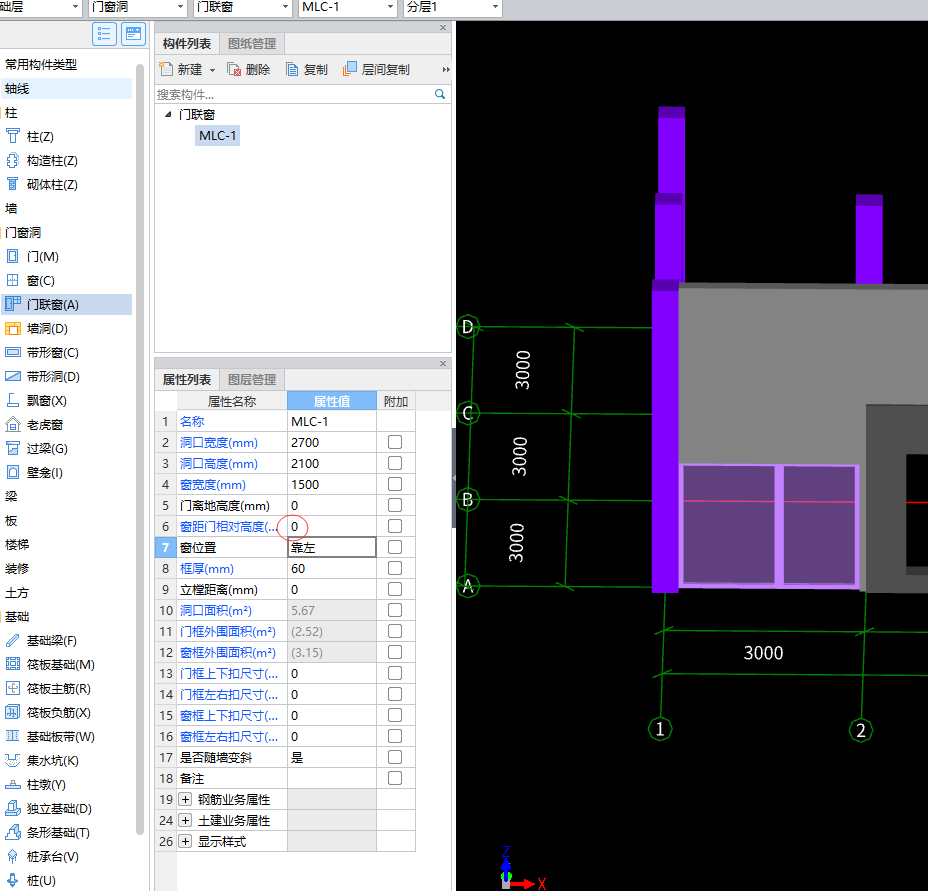Select the 筏板负筋(X) component
928x891 pixels.
coord(48,712)
